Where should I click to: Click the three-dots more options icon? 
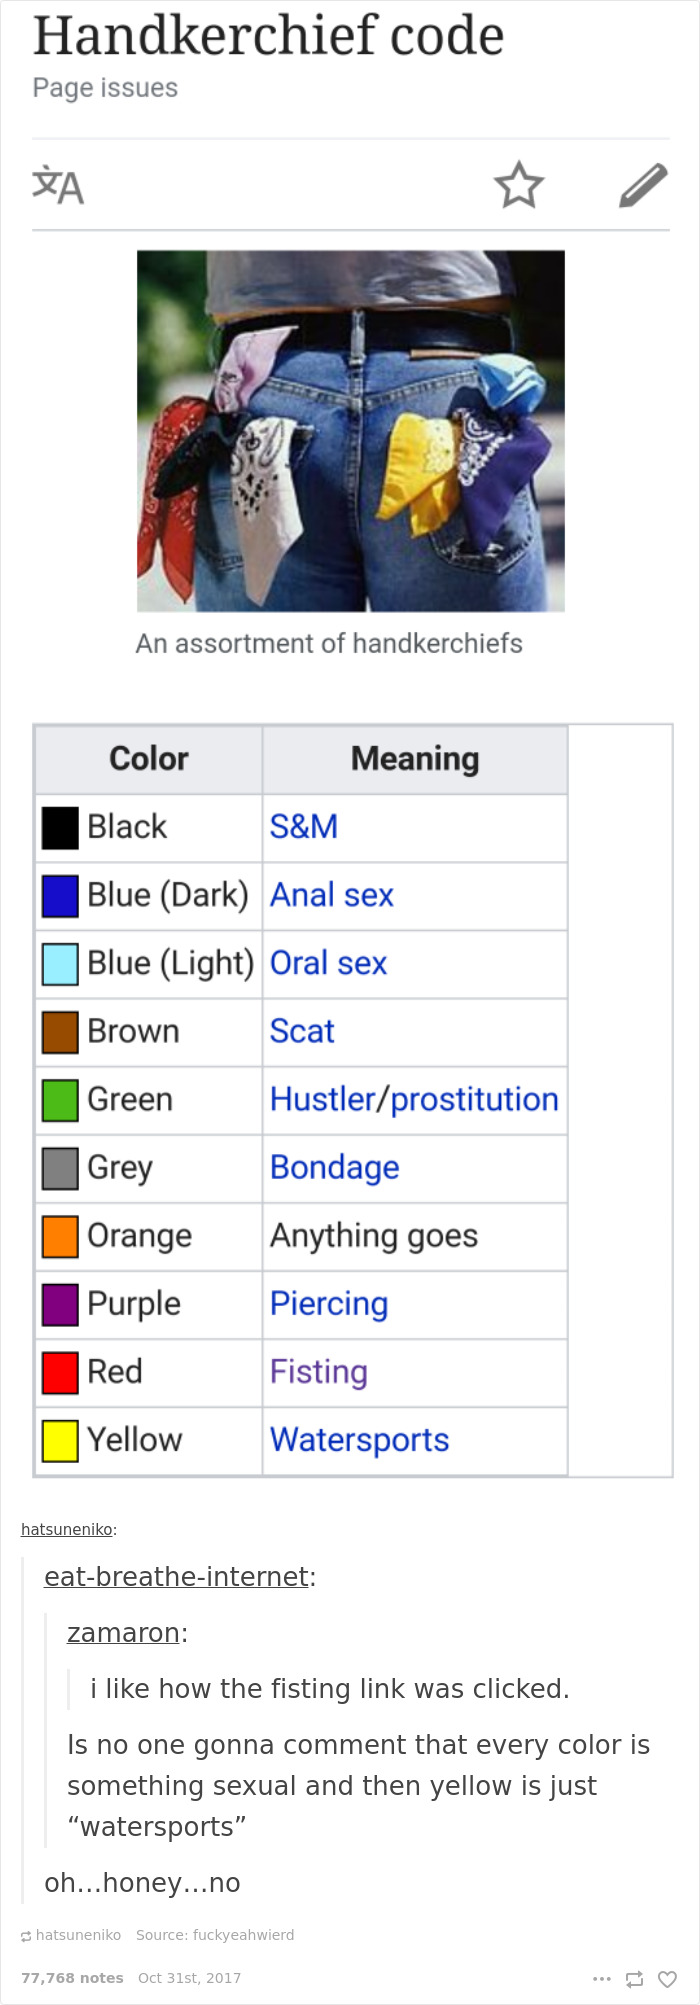tap(601, 1978)
